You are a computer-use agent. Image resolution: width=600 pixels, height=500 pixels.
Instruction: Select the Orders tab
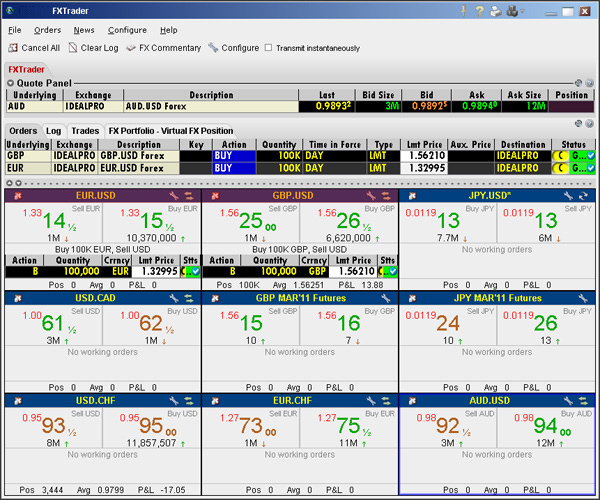click(x=23, y=131)
